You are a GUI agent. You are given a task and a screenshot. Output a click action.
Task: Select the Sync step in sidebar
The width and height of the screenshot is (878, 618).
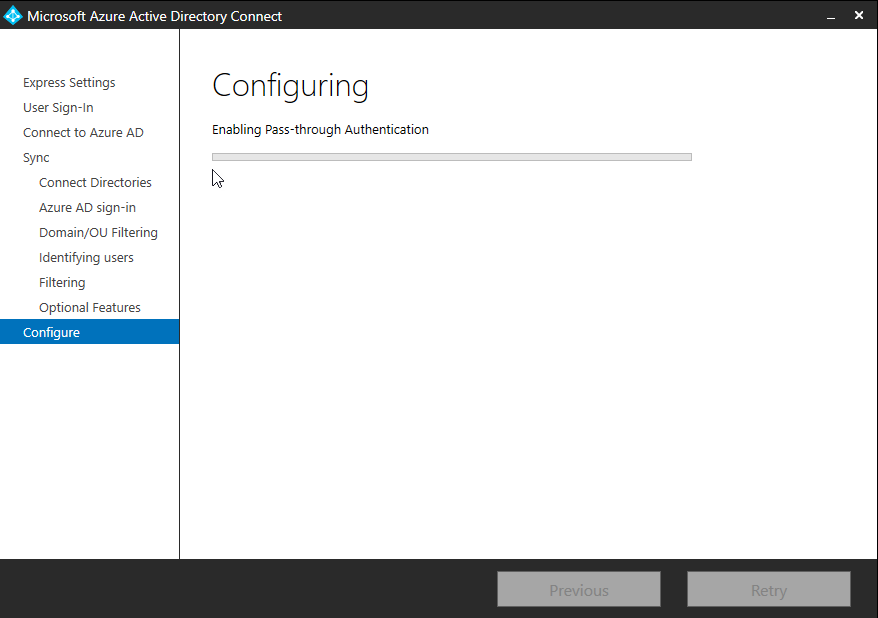36,158
